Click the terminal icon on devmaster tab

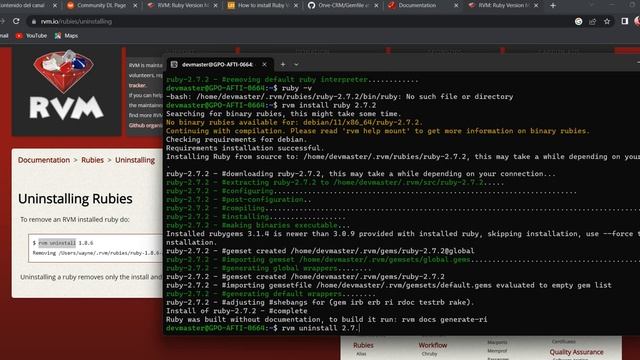point(174,64)
